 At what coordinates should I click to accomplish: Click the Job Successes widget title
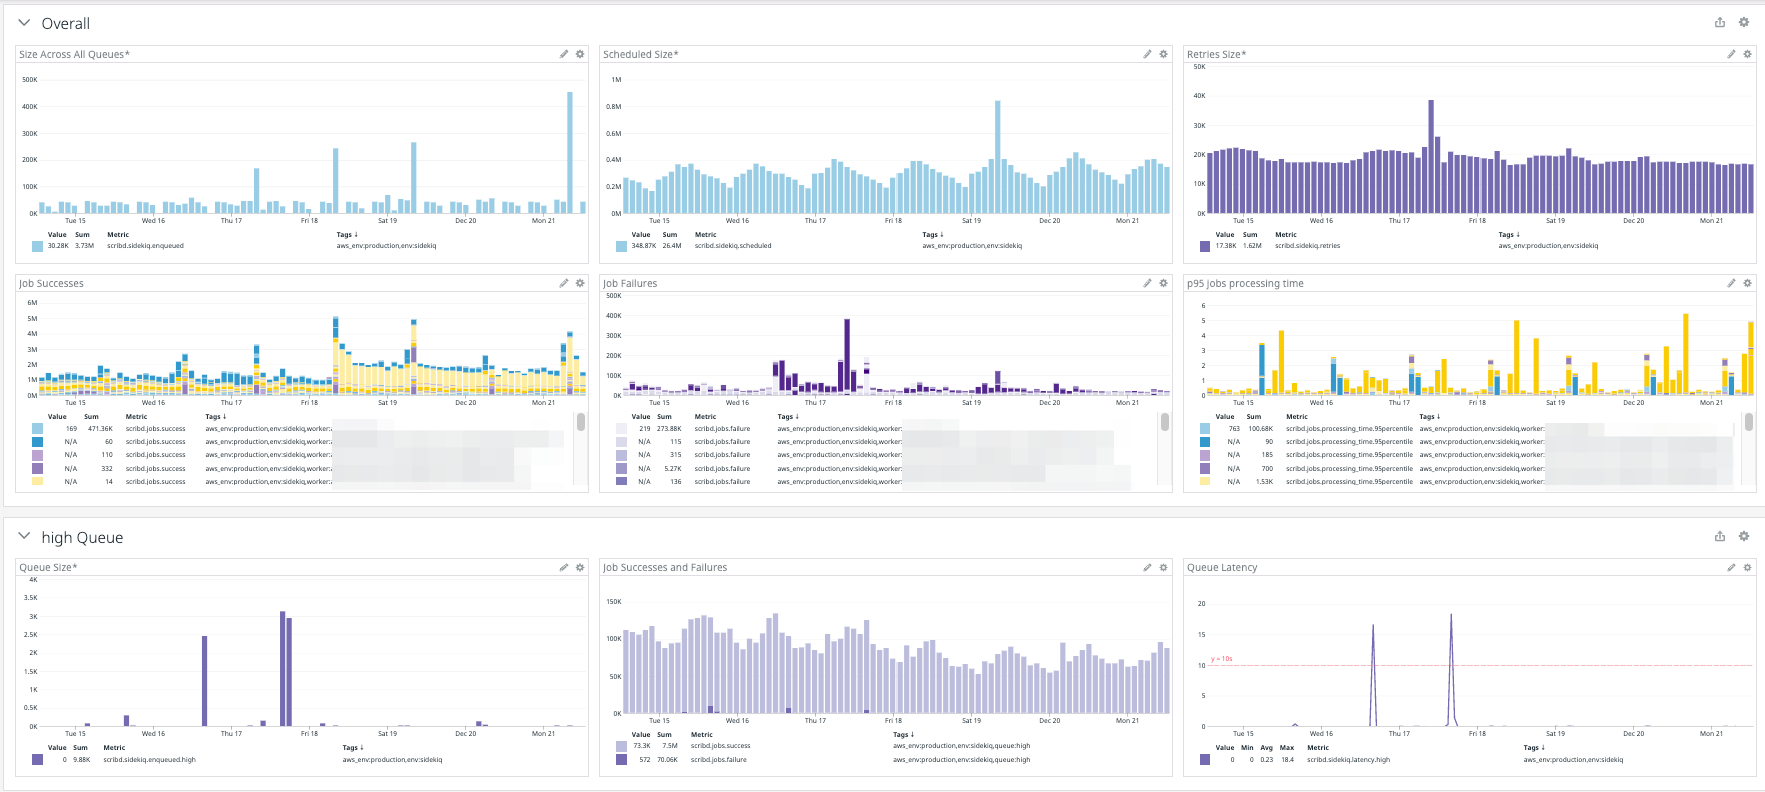51,283
